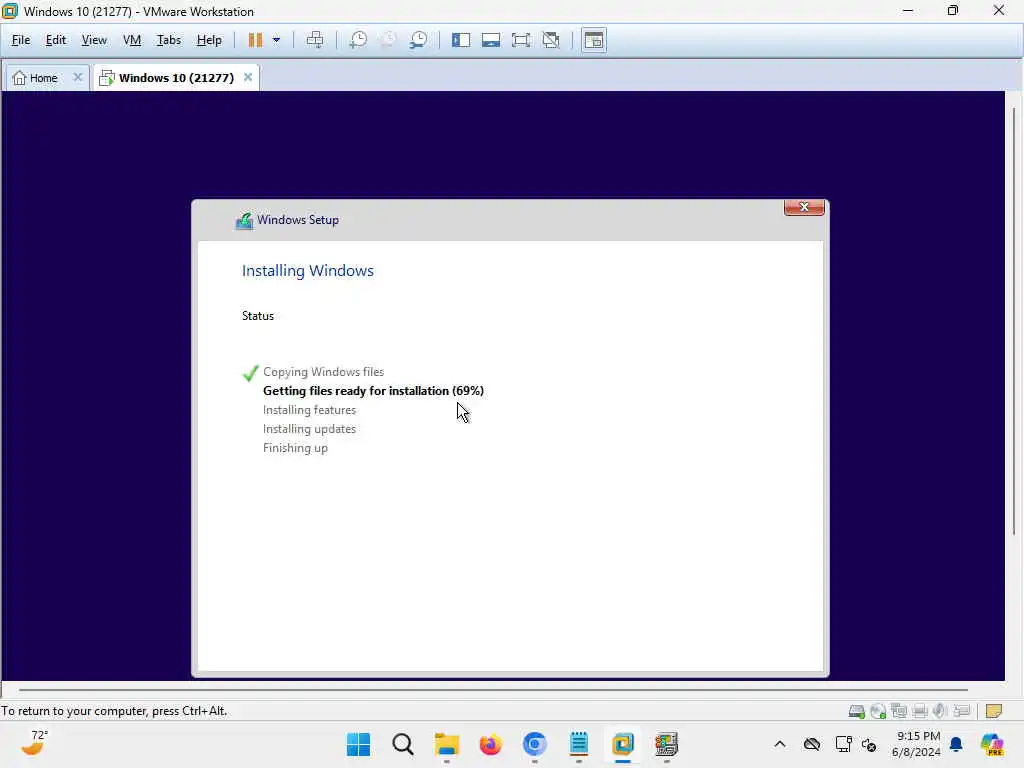Close the Windows 10 (21277) tab
The width and height of the screenshot is (1024, 768).
[x=248, y=77]
